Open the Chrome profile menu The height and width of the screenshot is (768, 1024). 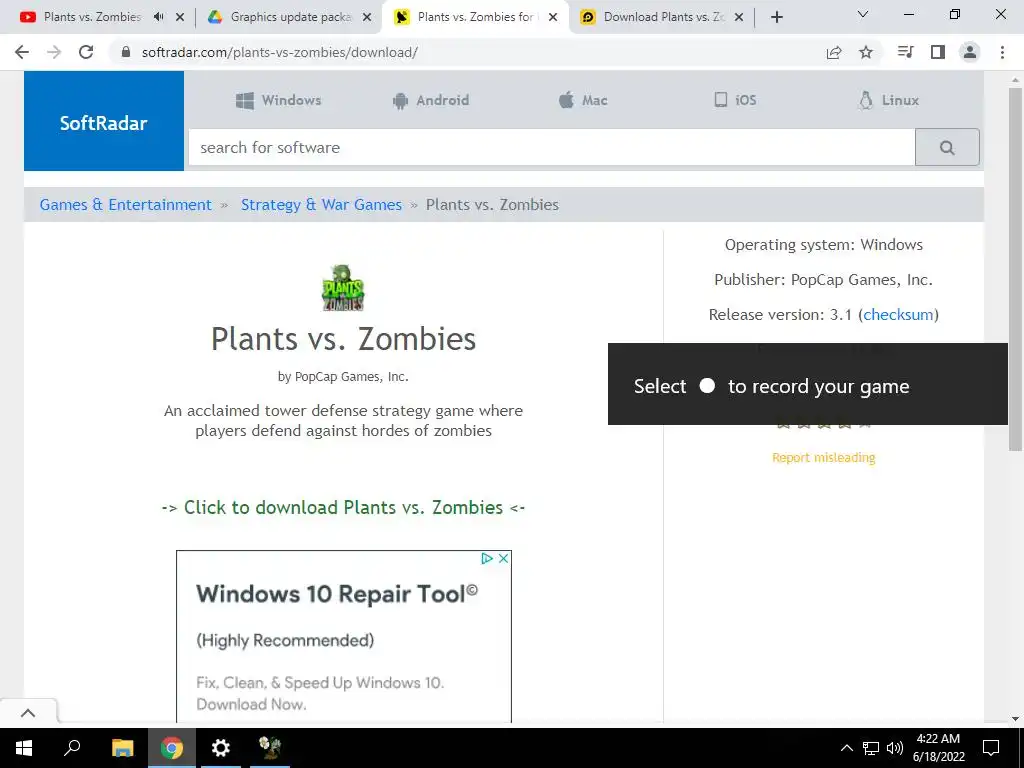[970, 52]
